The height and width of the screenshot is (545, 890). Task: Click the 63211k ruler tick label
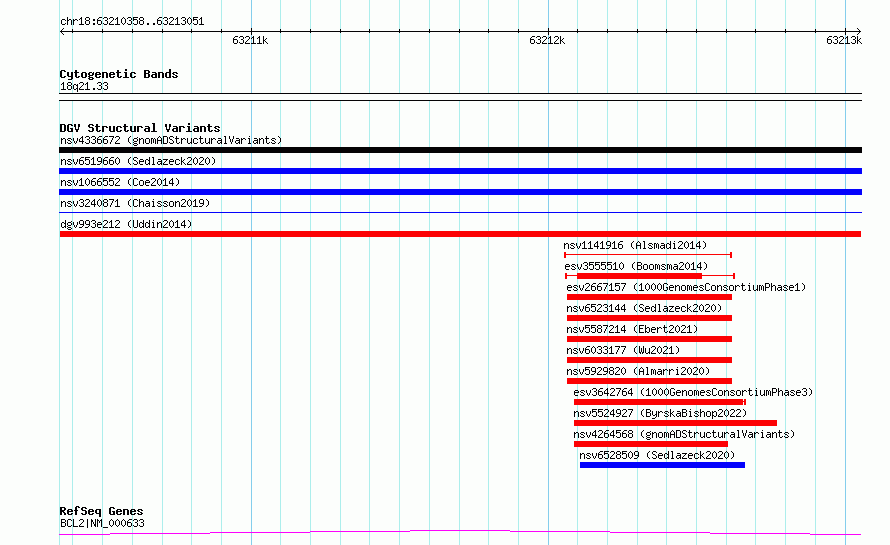(250, 40)
